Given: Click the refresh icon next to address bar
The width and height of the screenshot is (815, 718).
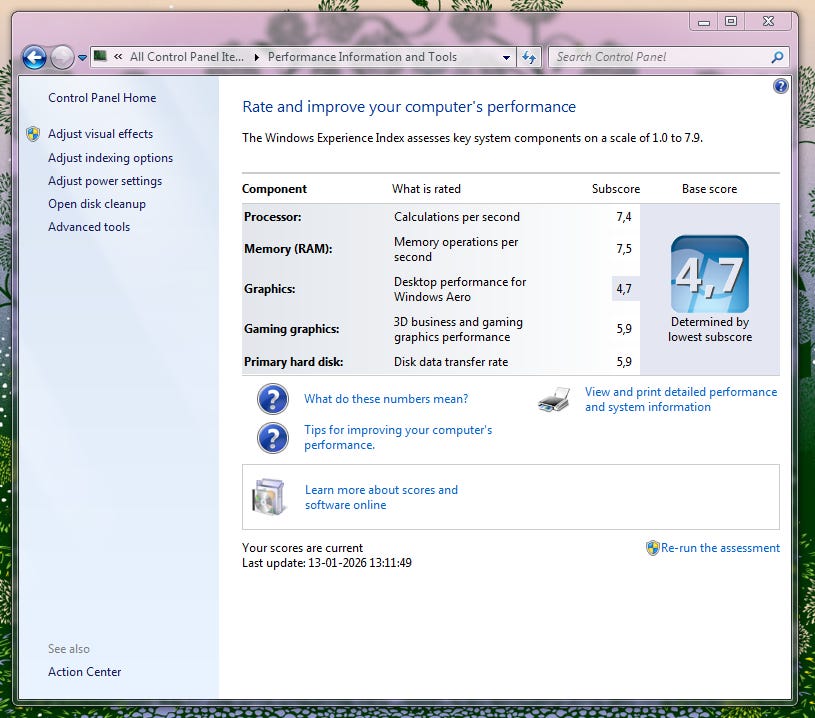Looking at the screenshot, I should point(530,57).
